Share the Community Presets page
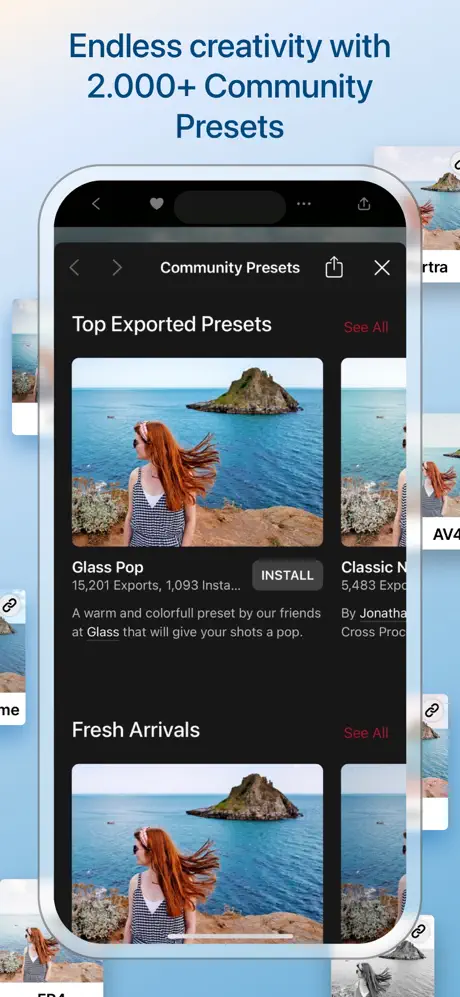Screen dimensions: 460x997 point(334,267)
